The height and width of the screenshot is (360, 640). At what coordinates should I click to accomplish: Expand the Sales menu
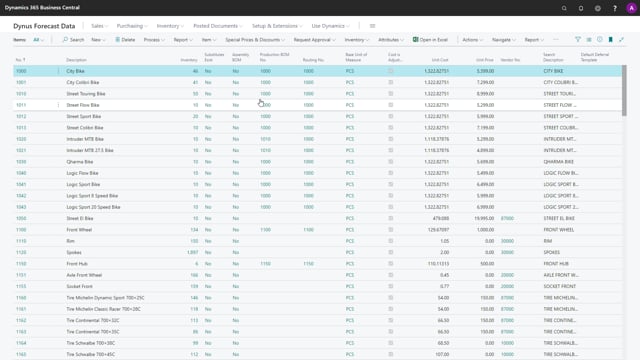coord(99,26)
